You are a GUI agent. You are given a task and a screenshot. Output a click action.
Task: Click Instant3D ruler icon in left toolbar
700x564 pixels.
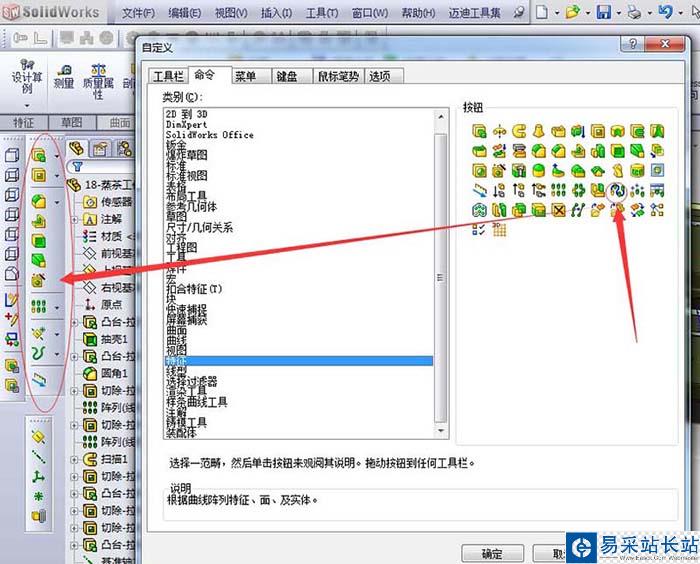click(39, 380)
